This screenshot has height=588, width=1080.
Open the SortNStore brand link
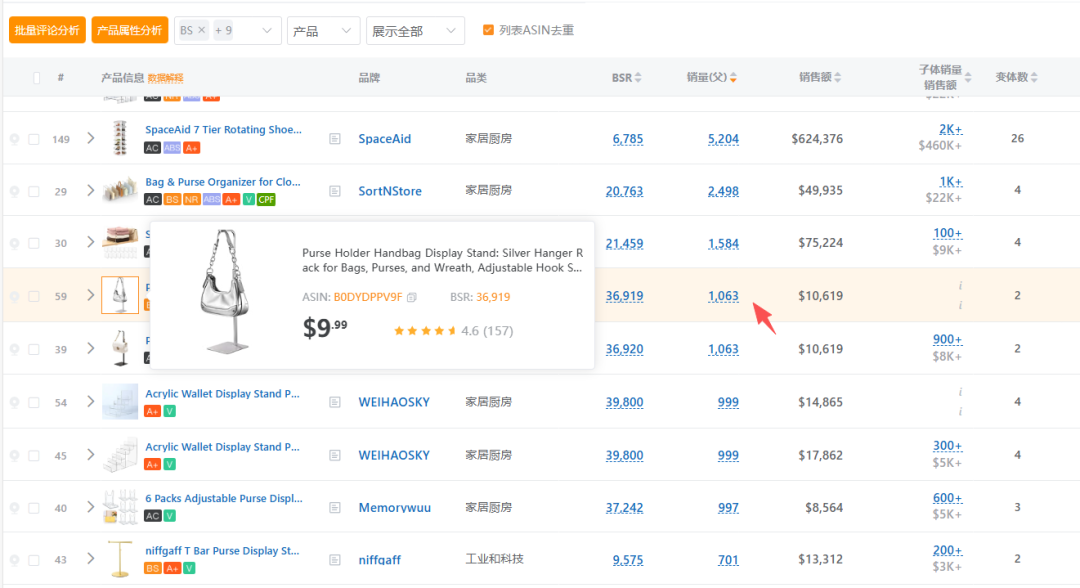[x=390, y=191]
